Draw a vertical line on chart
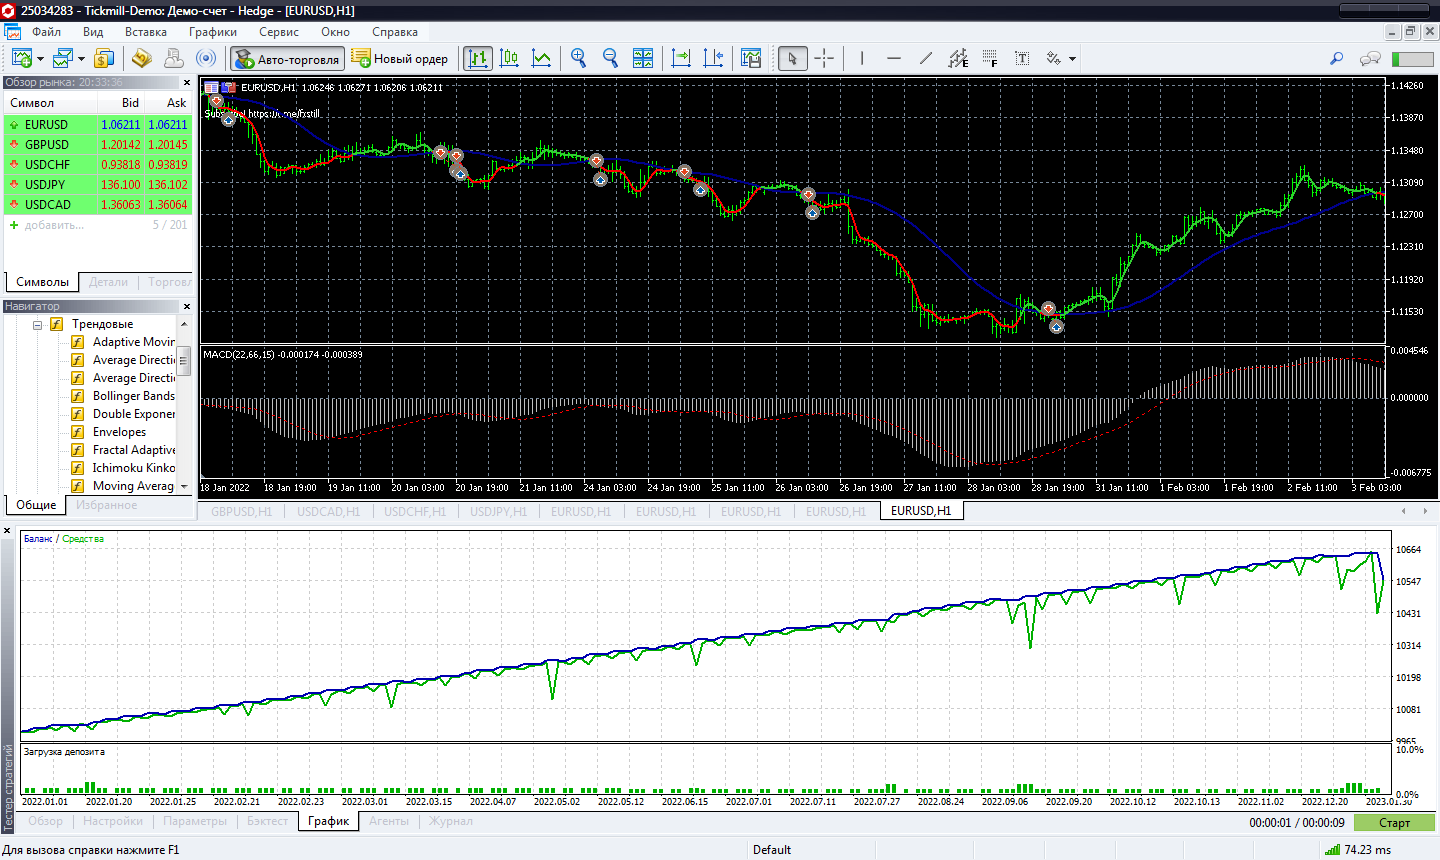Image resolution: width=1440 pixels, height=860 pixels. click(x=862, y=59)
